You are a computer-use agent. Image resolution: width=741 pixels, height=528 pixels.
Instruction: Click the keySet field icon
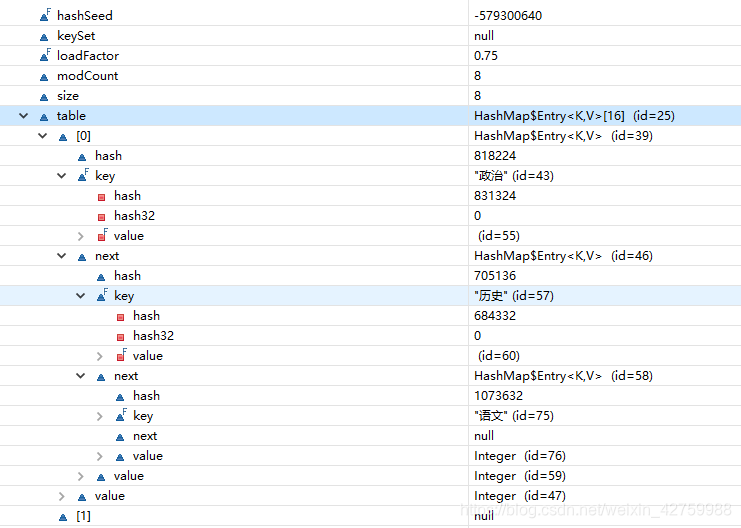(x=44, y=37)
